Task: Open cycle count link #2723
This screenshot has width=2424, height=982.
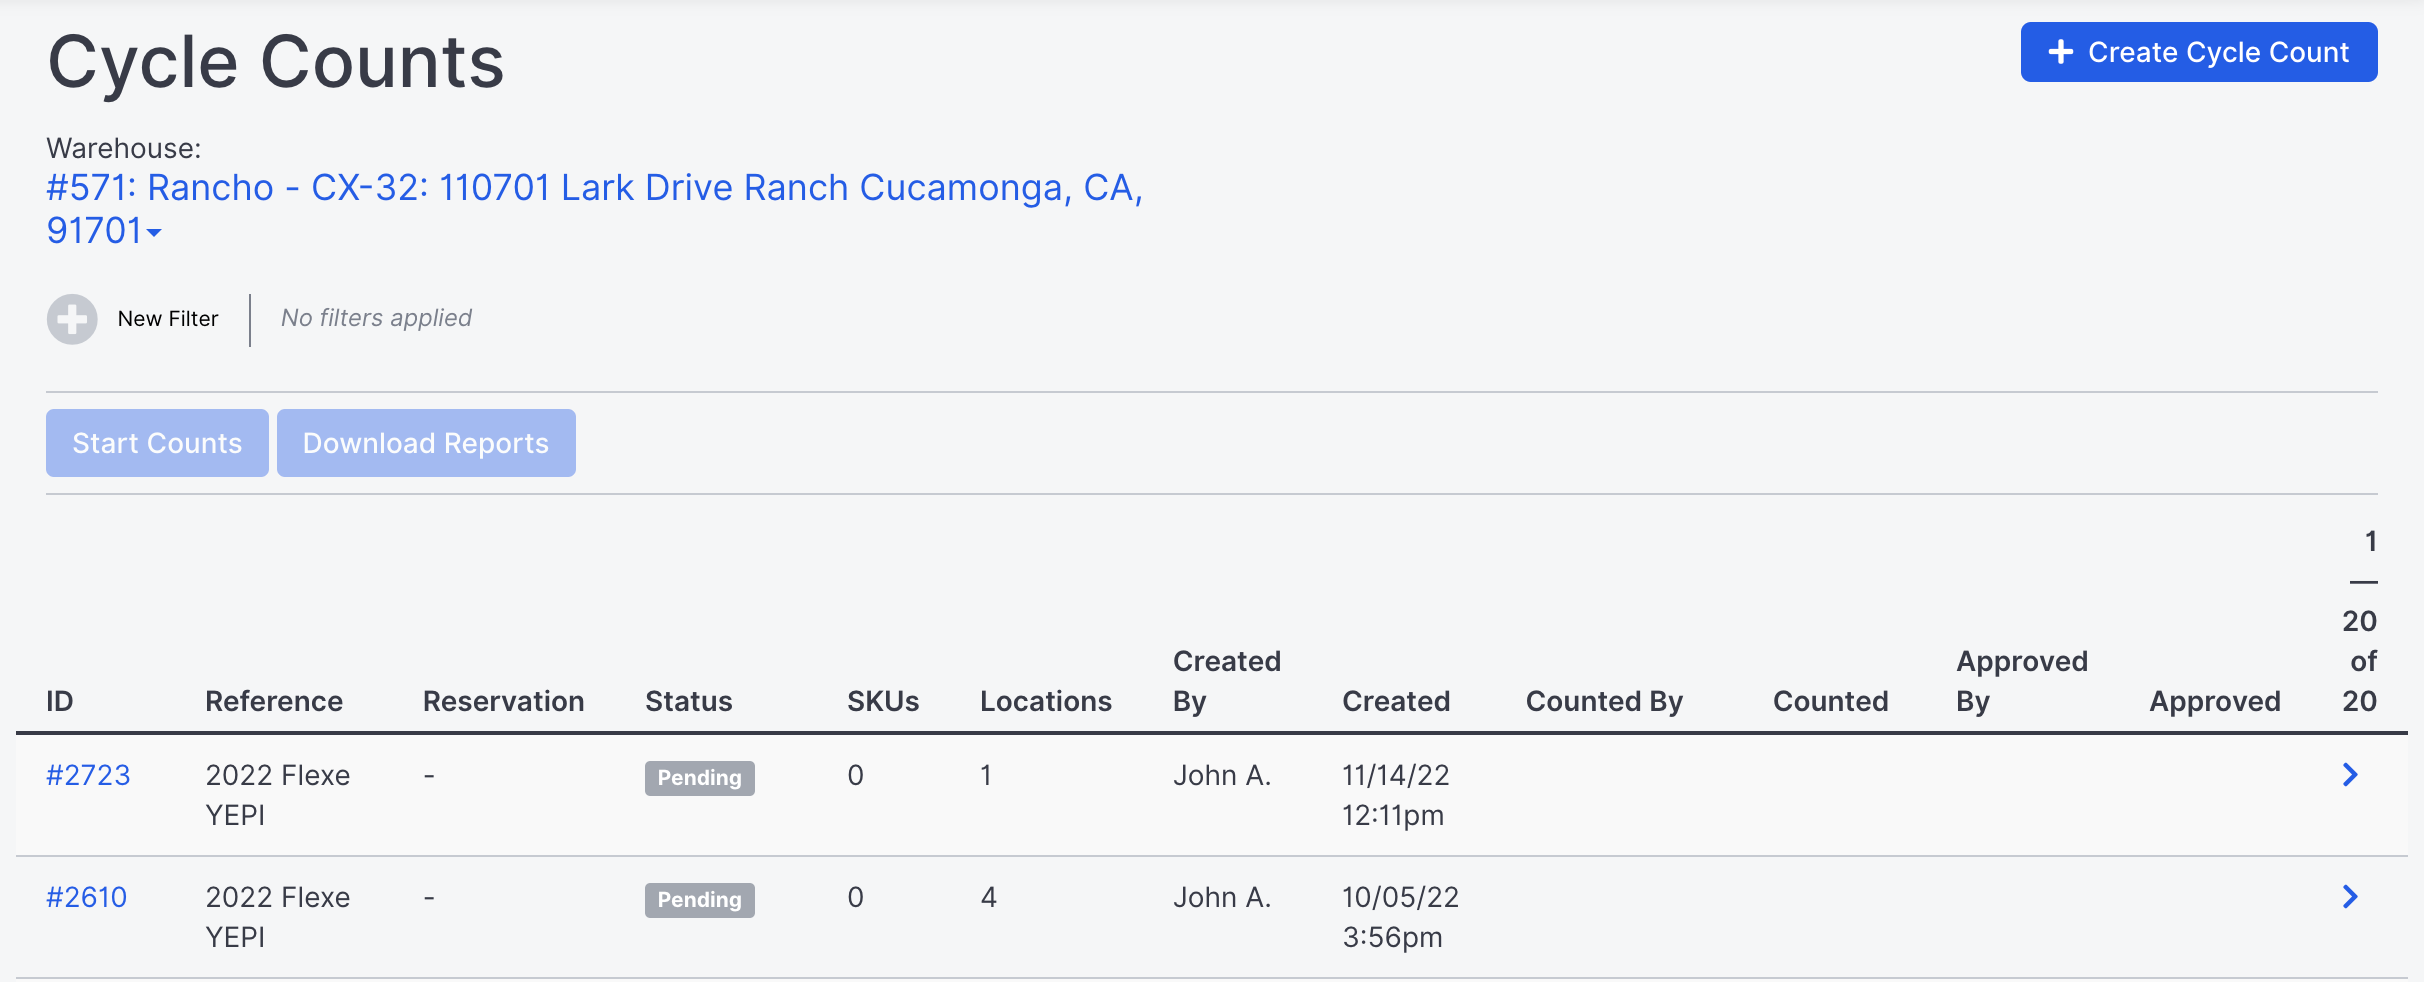Action: pyautogui.click(x=88, y=775)
